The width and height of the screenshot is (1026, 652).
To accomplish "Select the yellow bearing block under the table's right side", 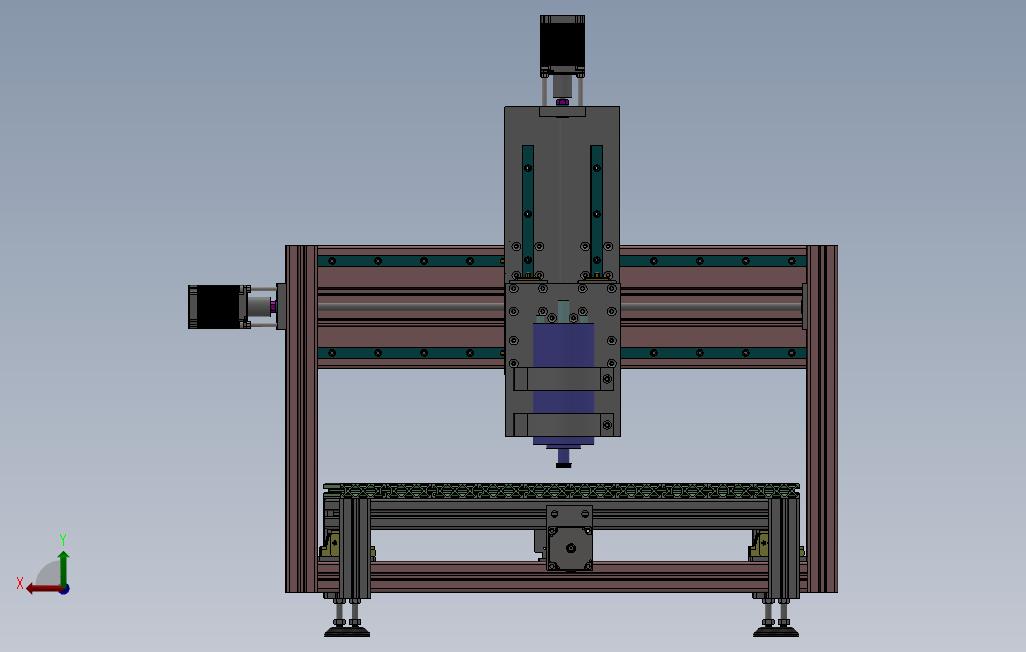I will point(760,546).
